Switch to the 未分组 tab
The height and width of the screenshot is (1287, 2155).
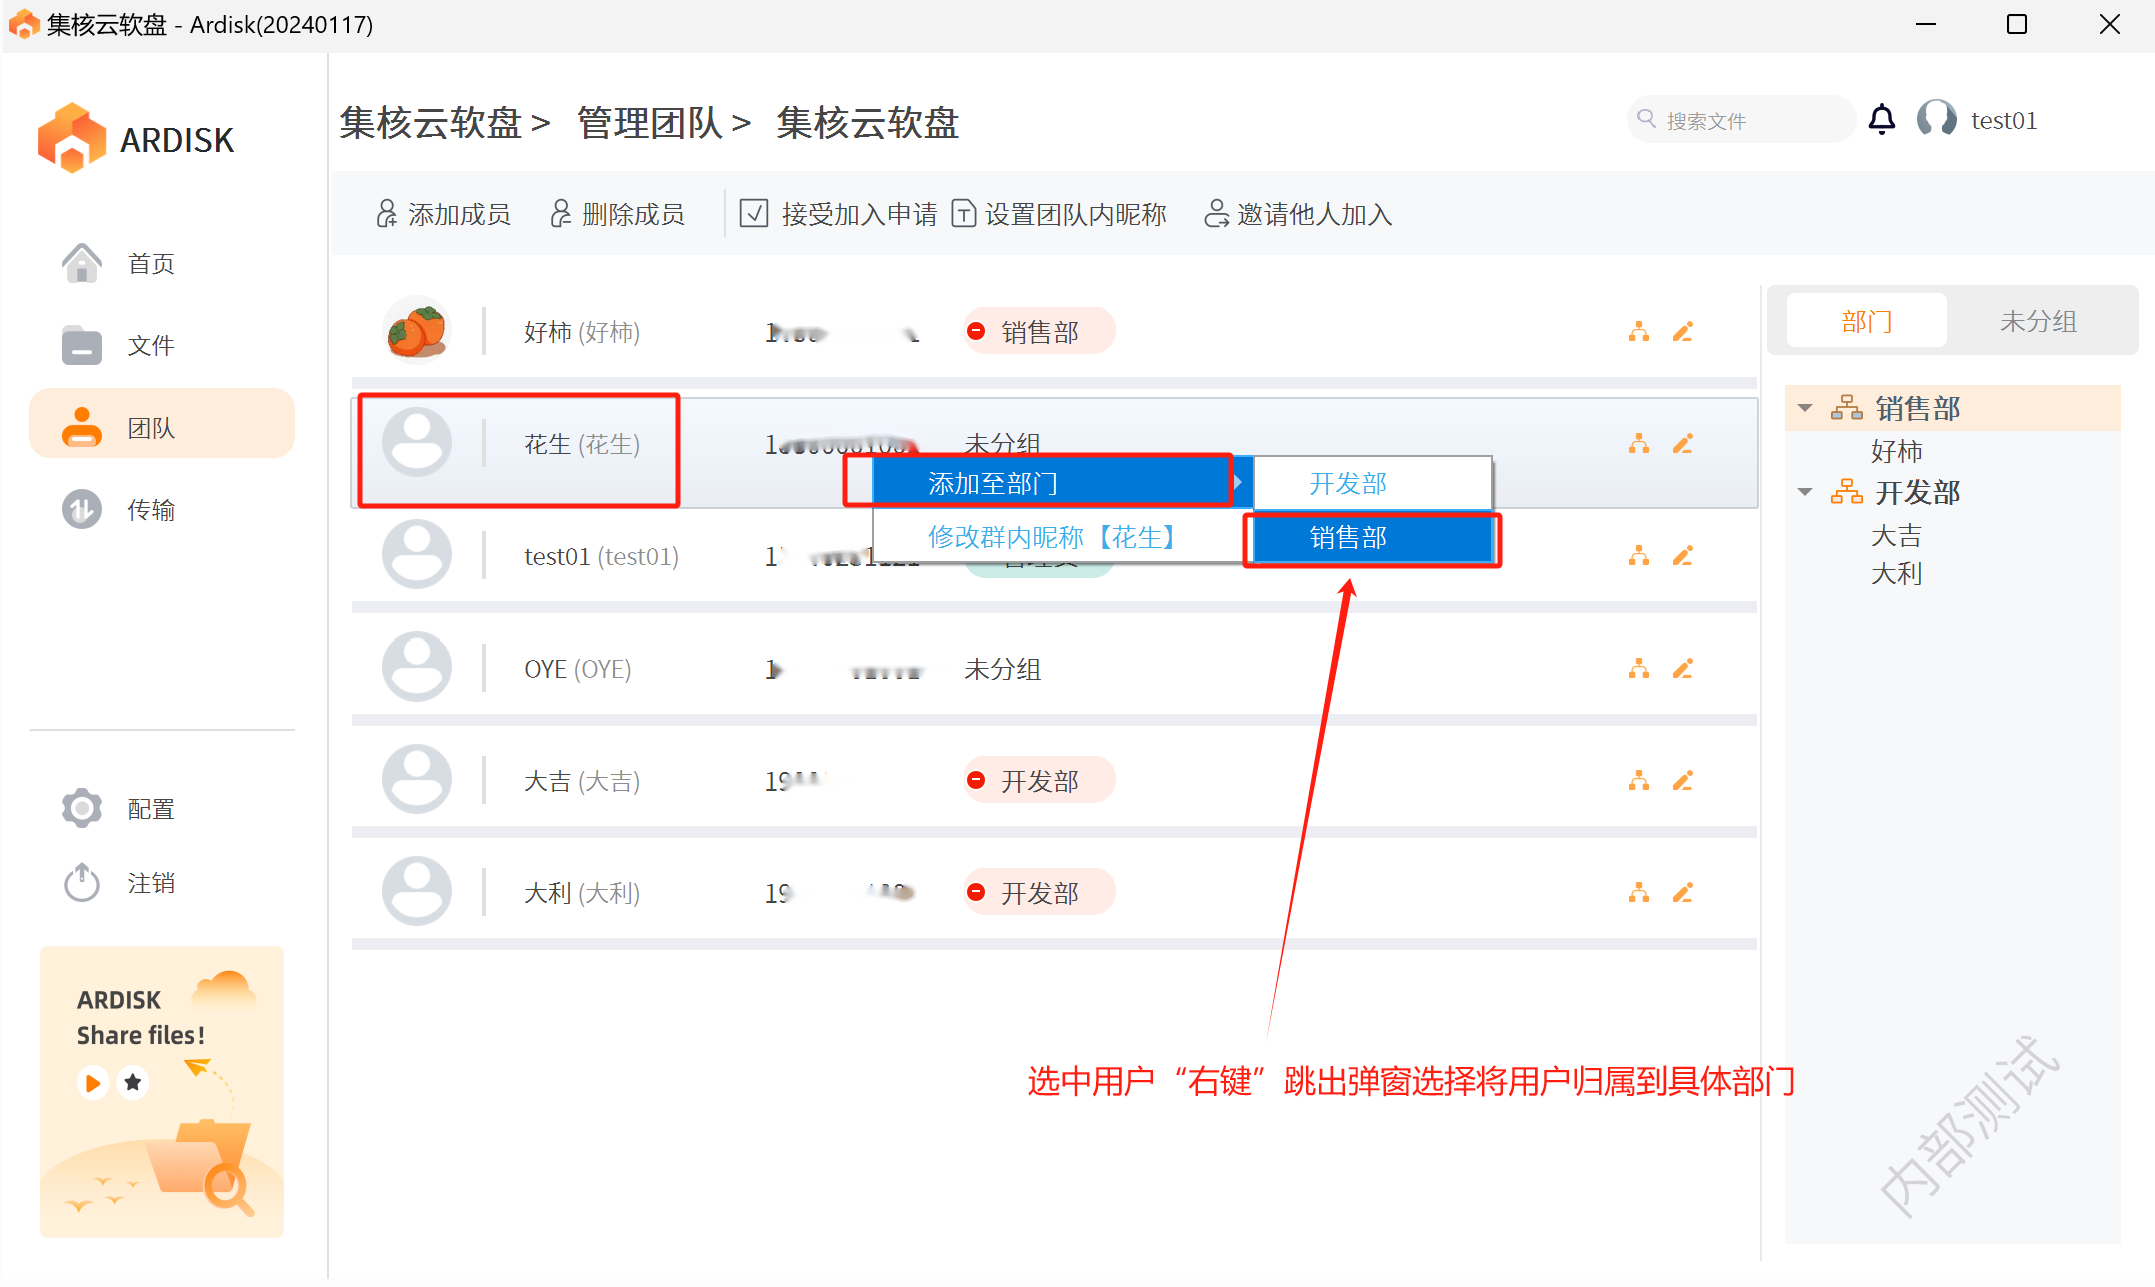pyautogui.click(x=2038, y=321)
